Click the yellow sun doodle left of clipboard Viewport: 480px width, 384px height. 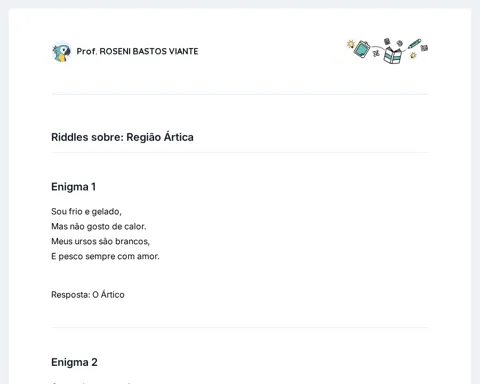pyautogui.click(x=350, y=44)
